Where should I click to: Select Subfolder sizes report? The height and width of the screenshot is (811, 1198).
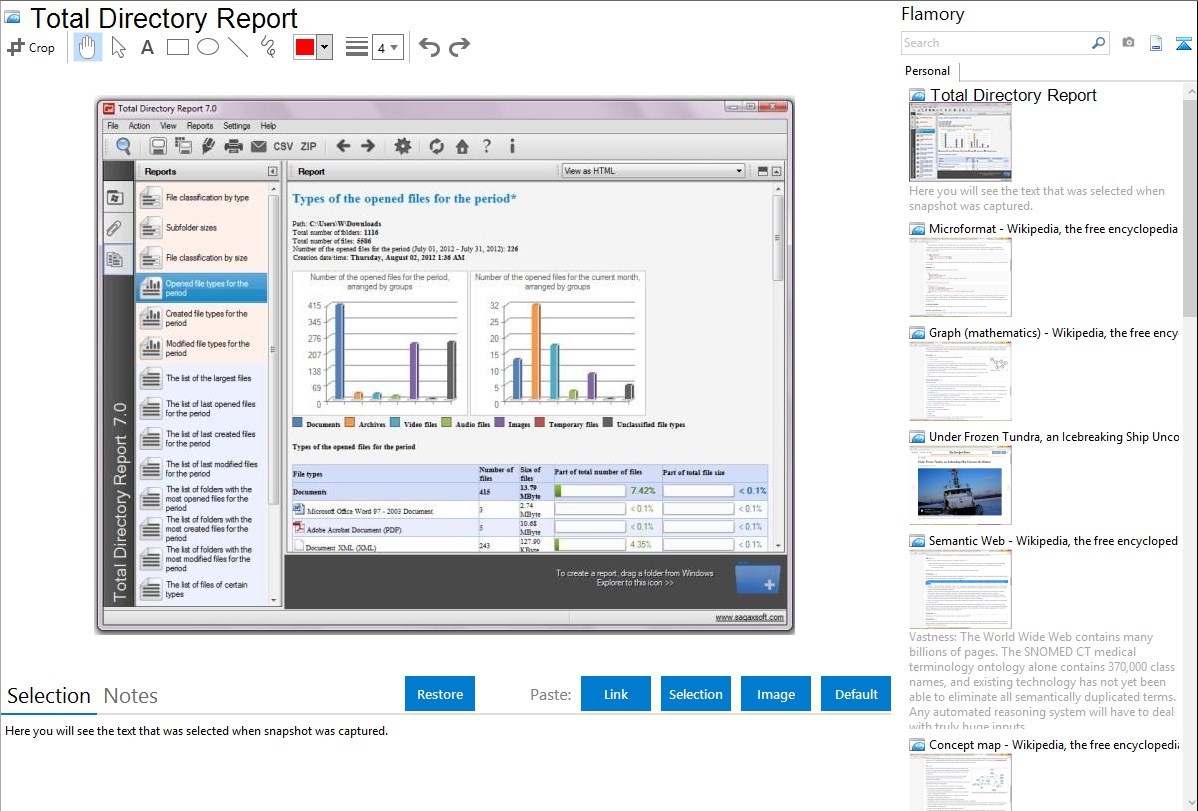[x=202, y=228]
